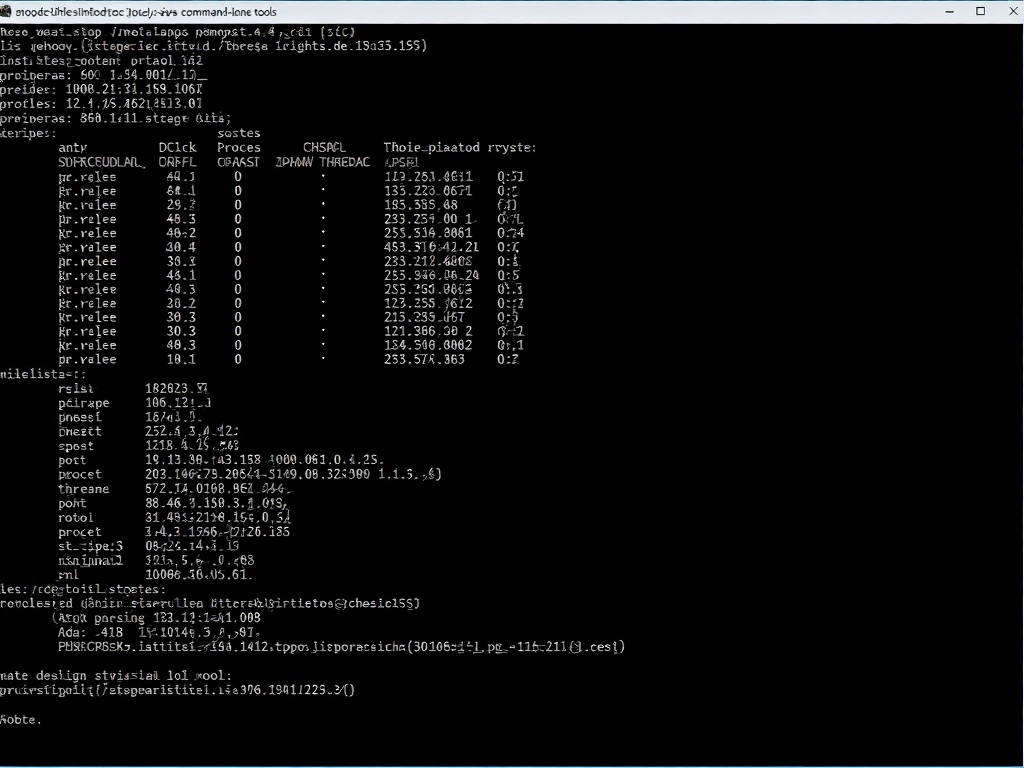The width and height of the screenshot is (1024, 768).
Task: Click the "rotol" field name
Action: [x=76, y=518]
